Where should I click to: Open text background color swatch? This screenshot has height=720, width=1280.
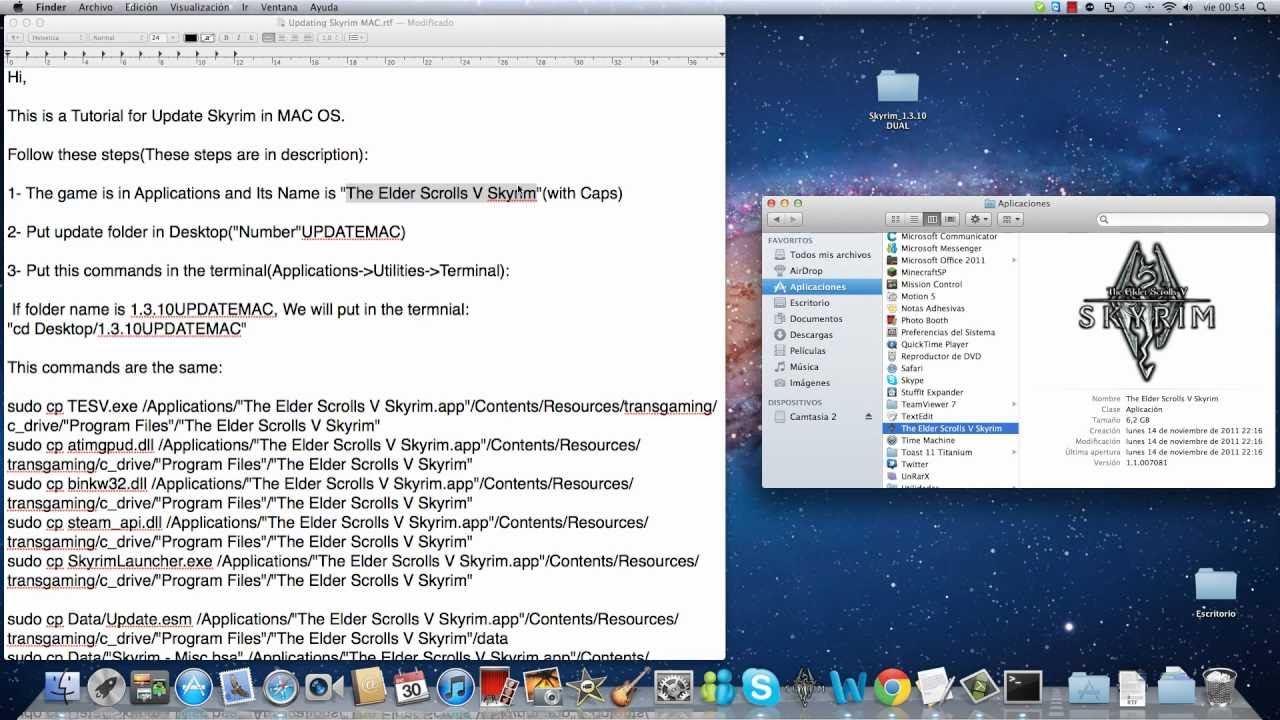coord(208,38)
